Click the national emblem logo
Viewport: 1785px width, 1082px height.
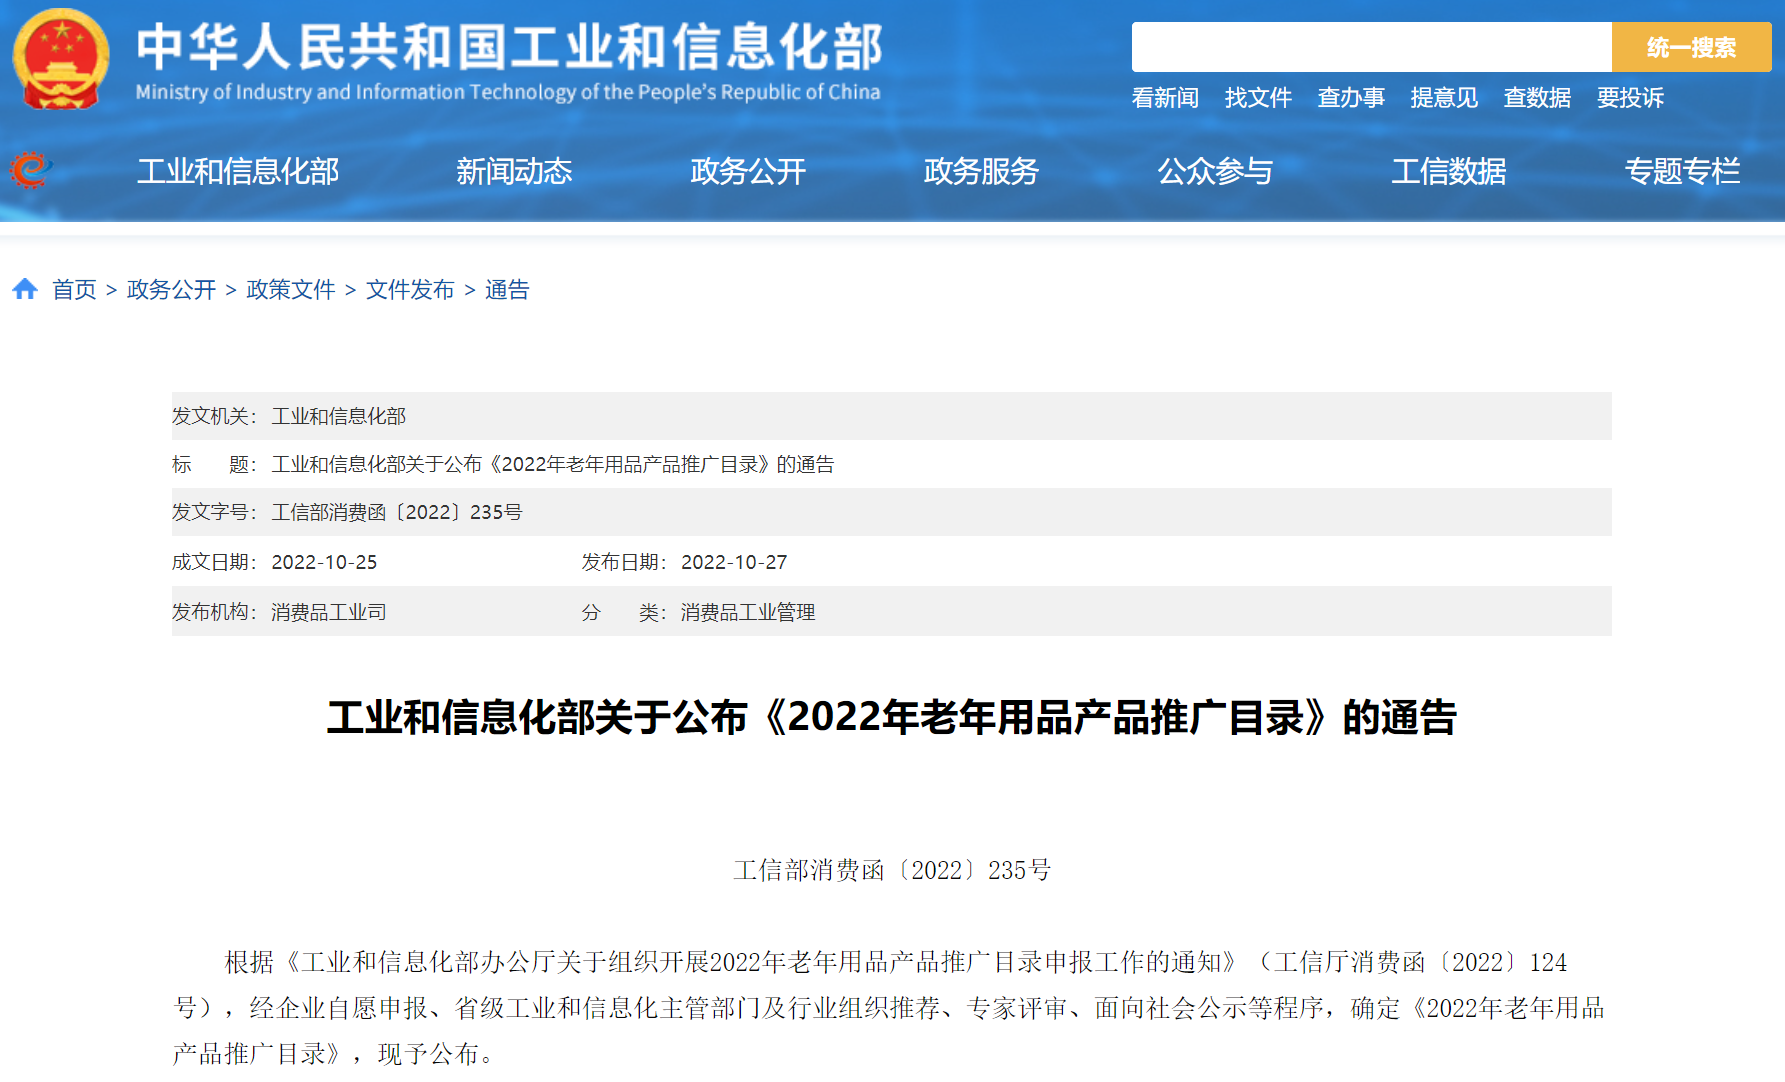61,60
